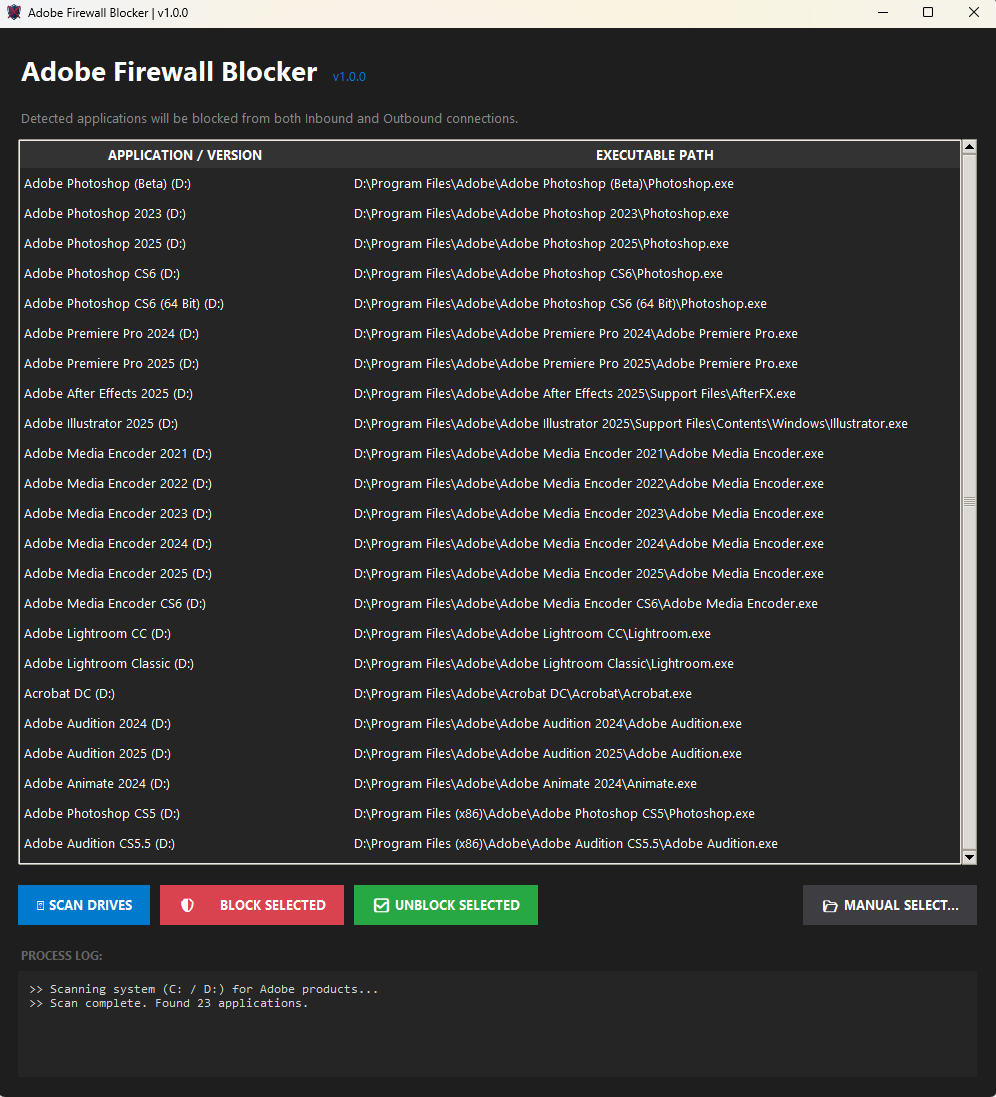Select the Adobe Premiere Pro 2025 entry

pyautogui.click(x=111, y=364)
